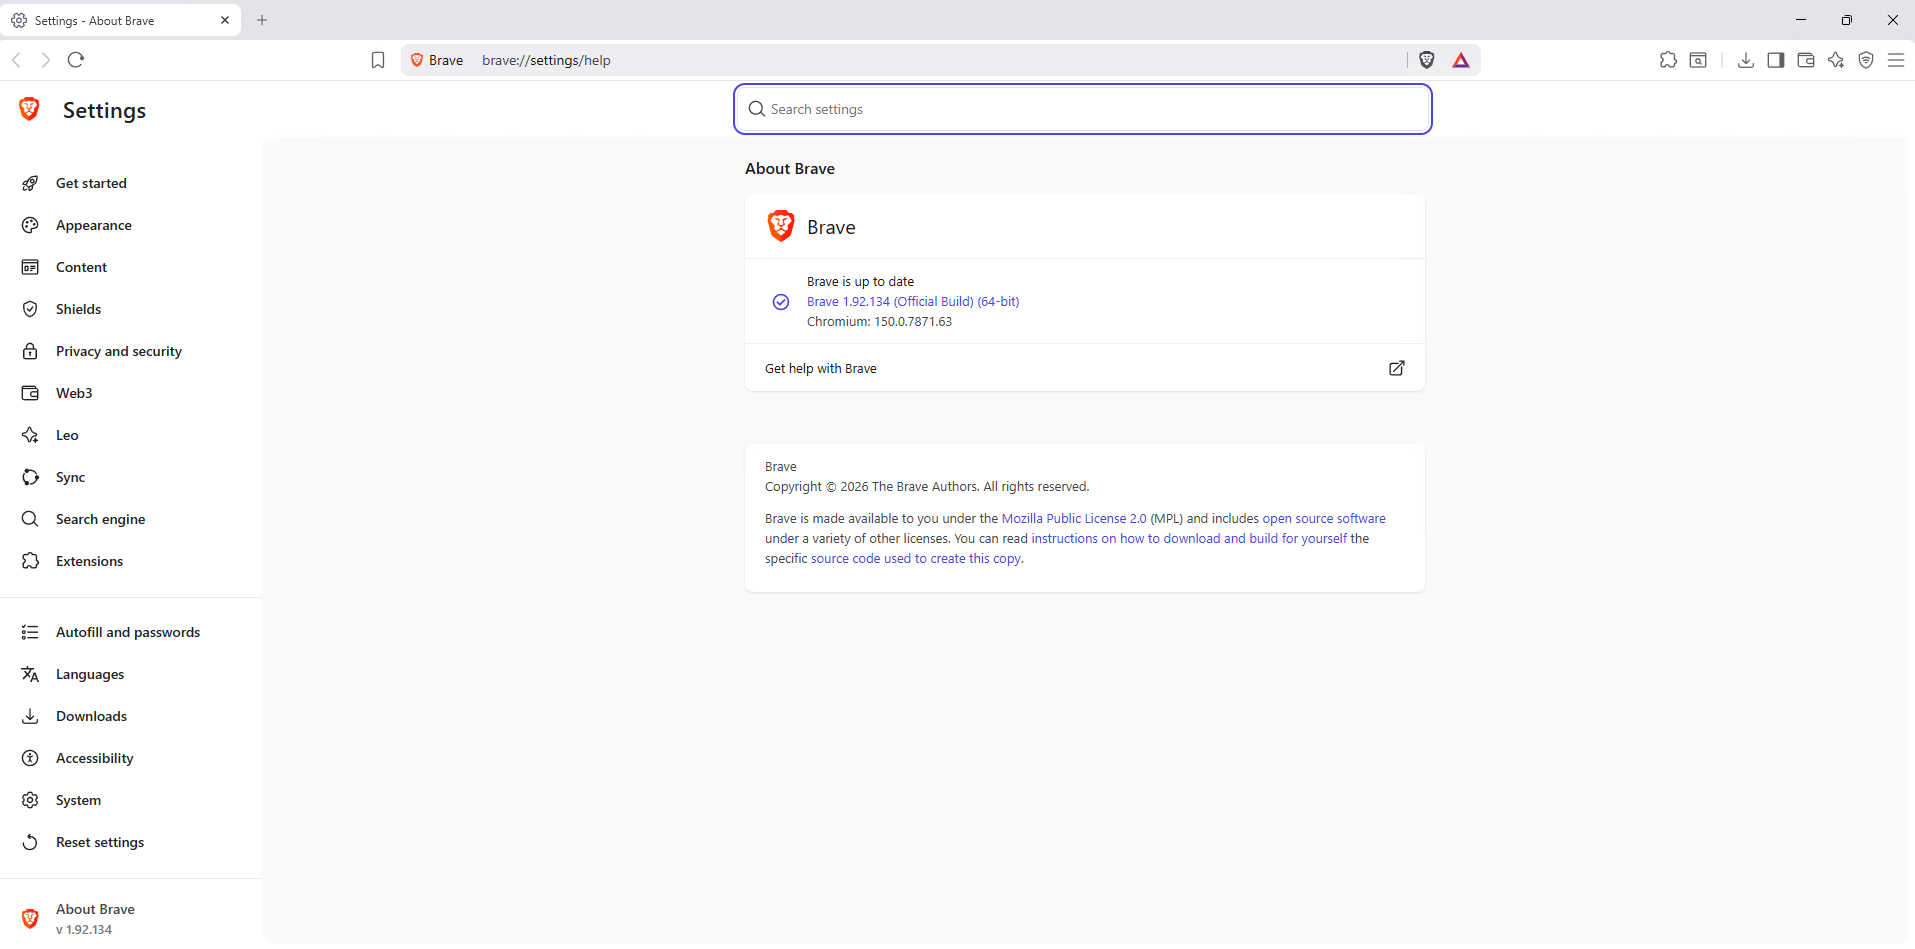Viewport: 1915px width, 949px height.
Task: Click the external link icon for Get help
Action: 1397,368
